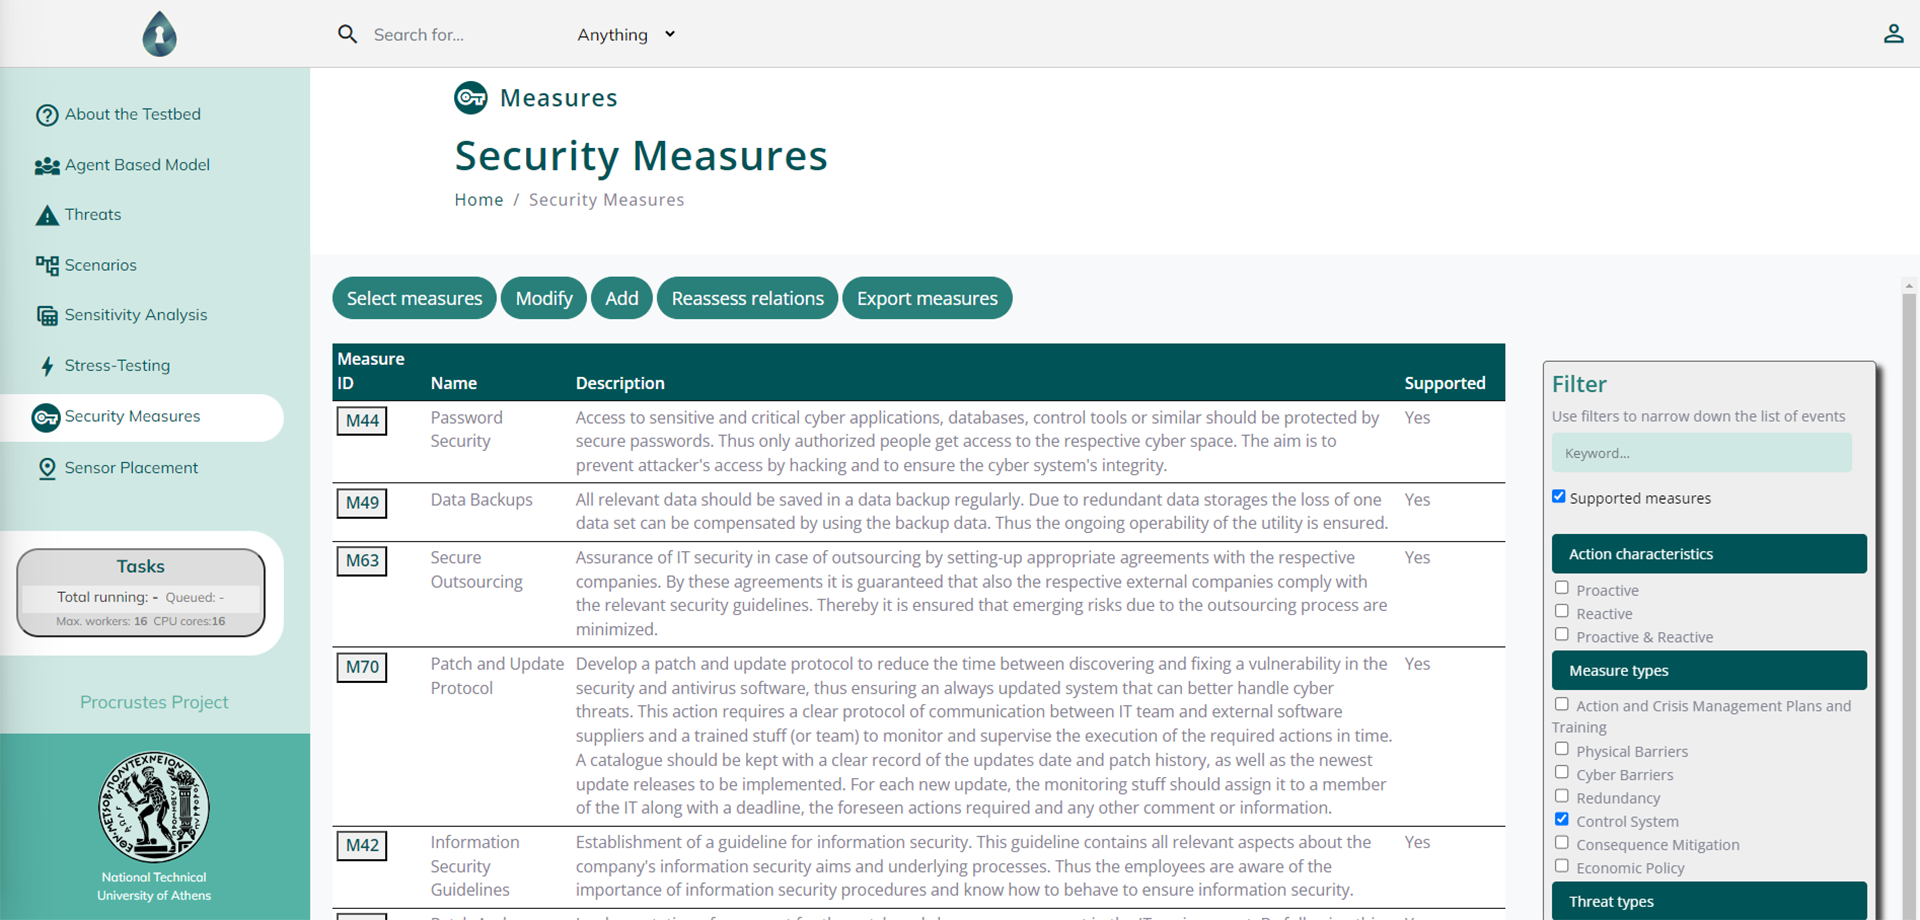The width and height of the screenshot is (1920, 920).
Task: Click Export measures button
Action: click(927, 298)
